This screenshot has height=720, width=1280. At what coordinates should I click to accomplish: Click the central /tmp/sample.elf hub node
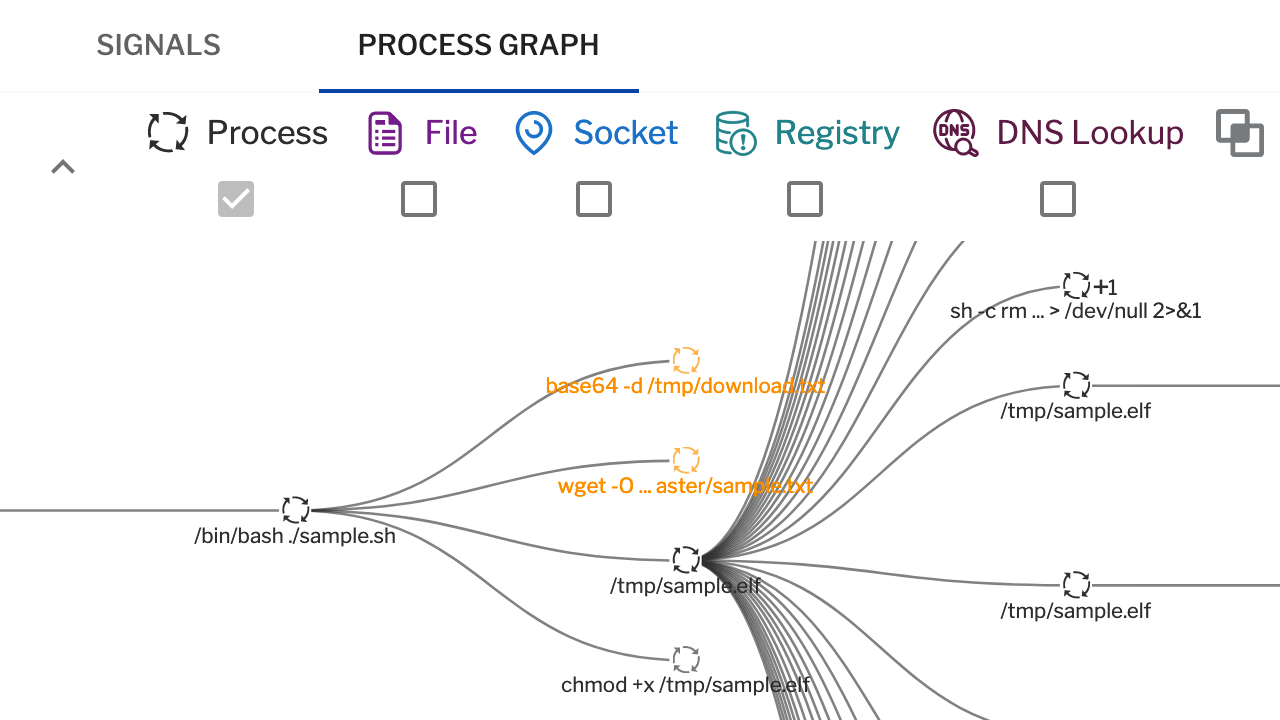point(685,560)
